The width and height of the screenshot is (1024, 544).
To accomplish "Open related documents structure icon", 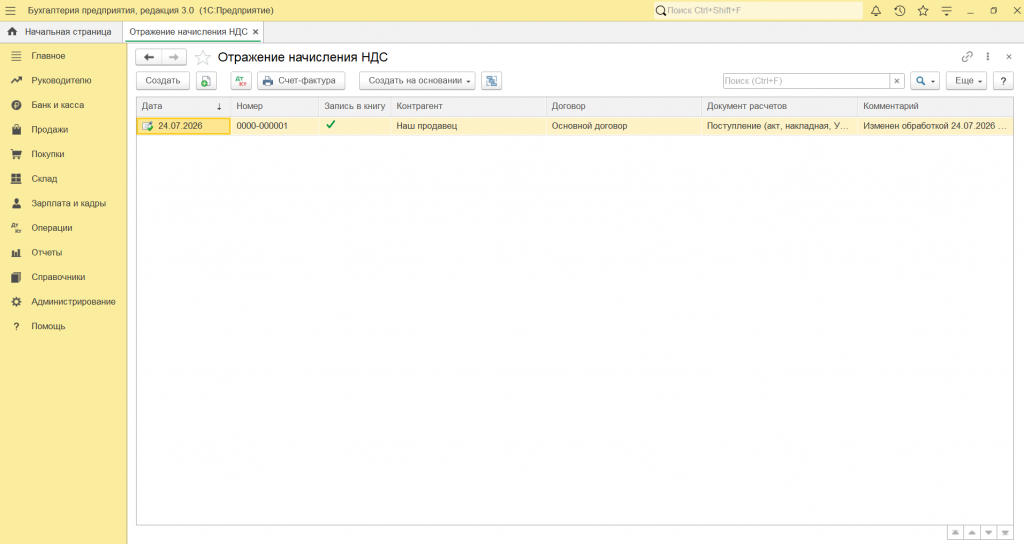I will (x=492, y=81).
